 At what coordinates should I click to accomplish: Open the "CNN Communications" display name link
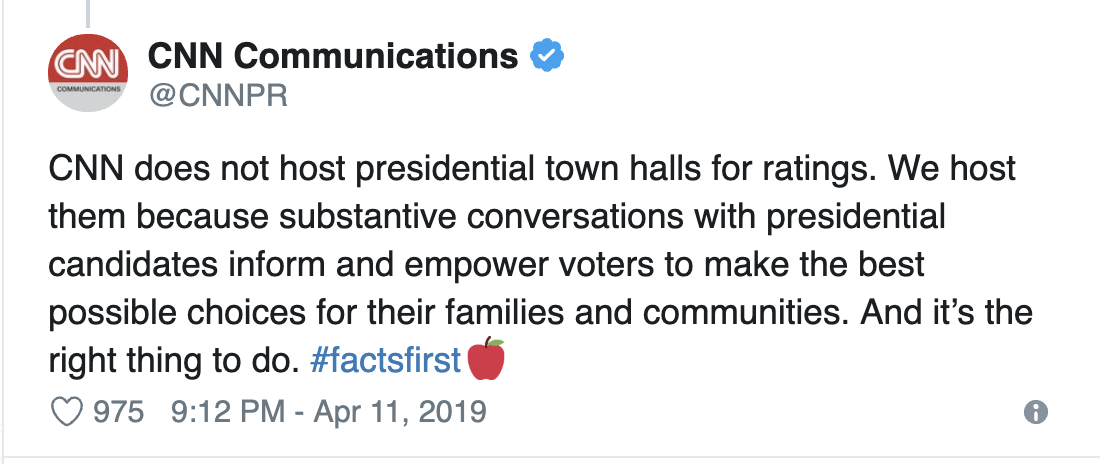[332, 56]
